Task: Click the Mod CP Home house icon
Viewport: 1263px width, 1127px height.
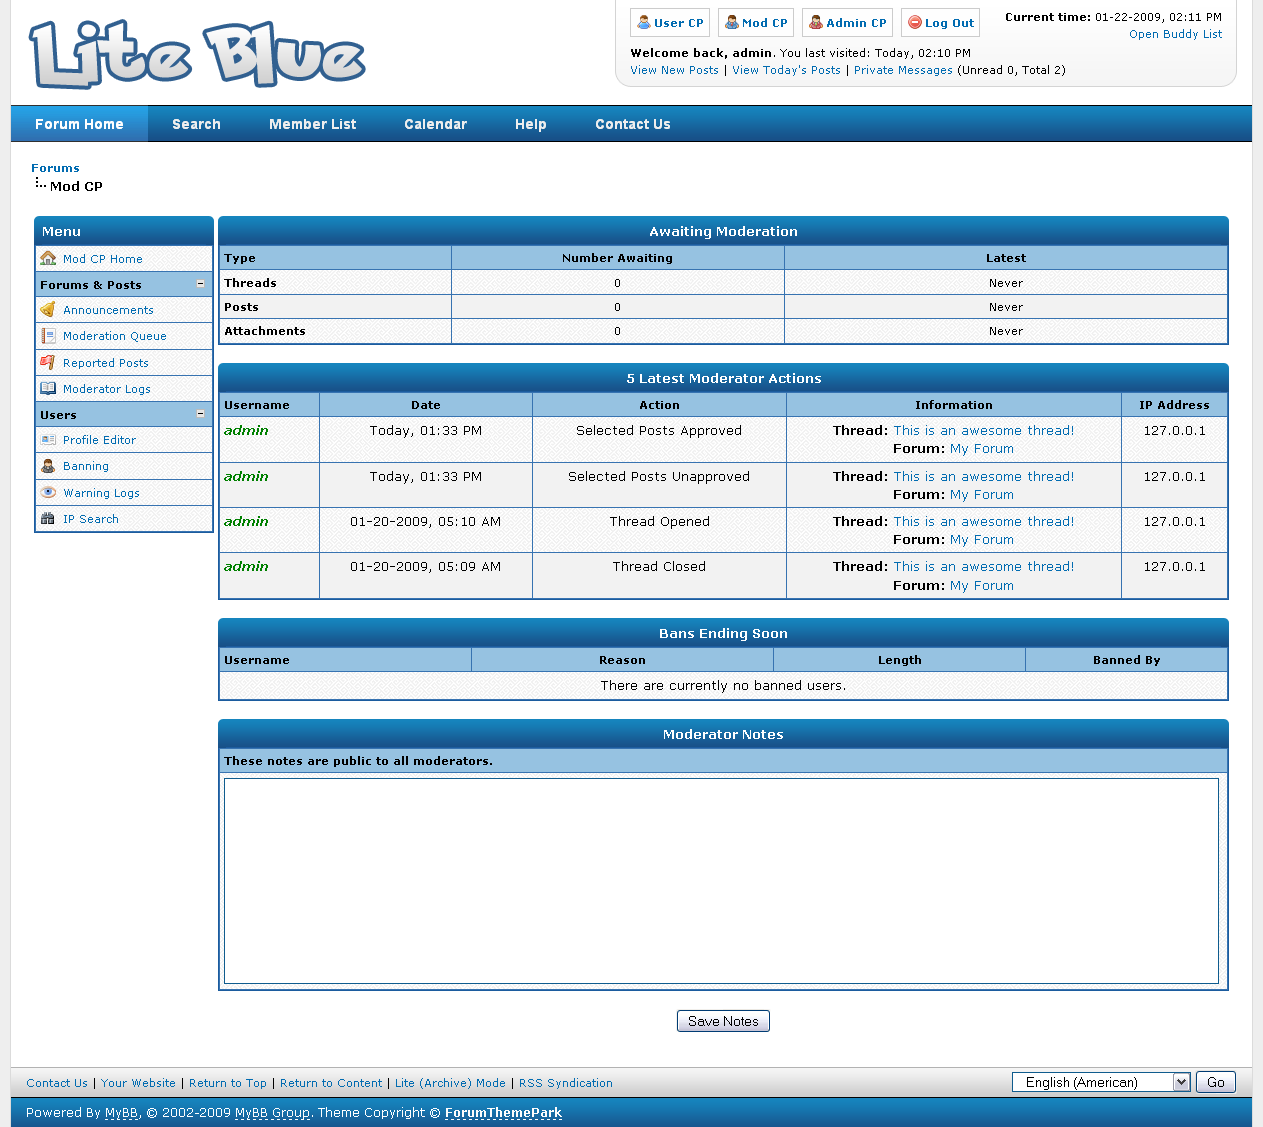Action: coord(48,258)
